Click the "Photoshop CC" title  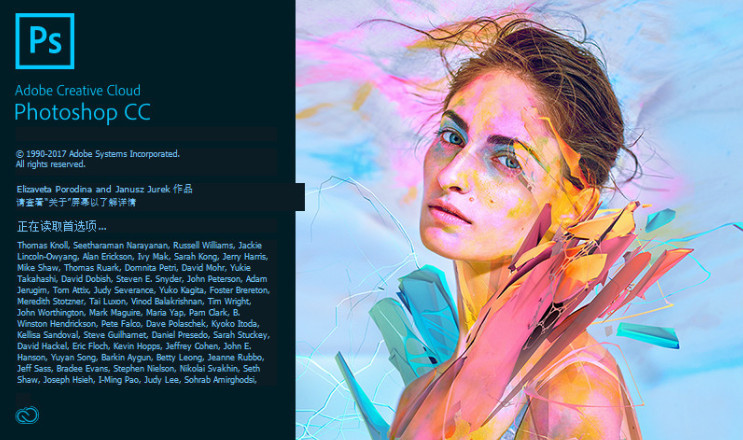[82, 113]
